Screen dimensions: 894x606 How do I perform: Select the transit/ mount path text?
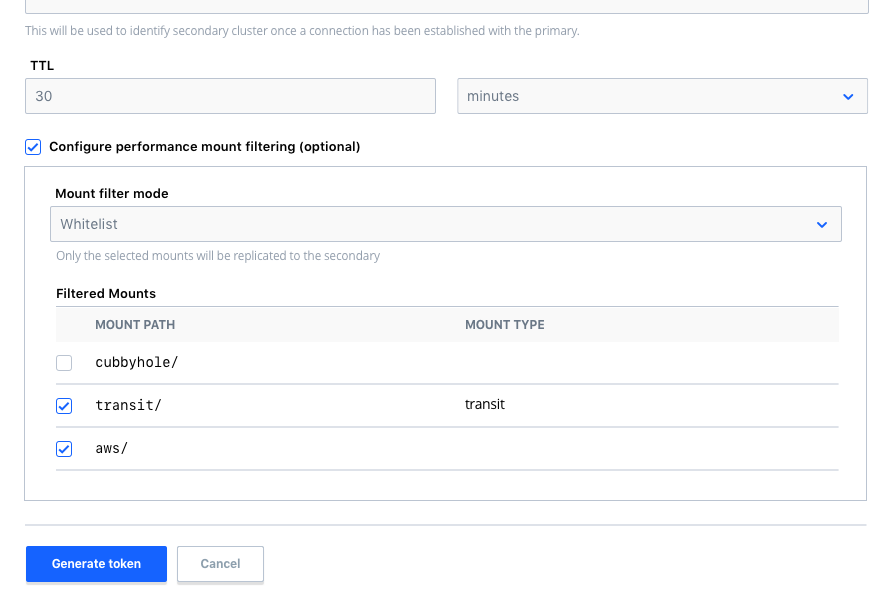pos(128,406)
